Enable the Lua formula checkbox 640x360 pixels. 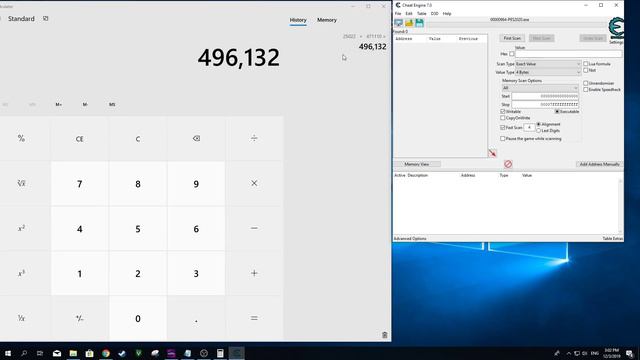[x=586, y=64]
